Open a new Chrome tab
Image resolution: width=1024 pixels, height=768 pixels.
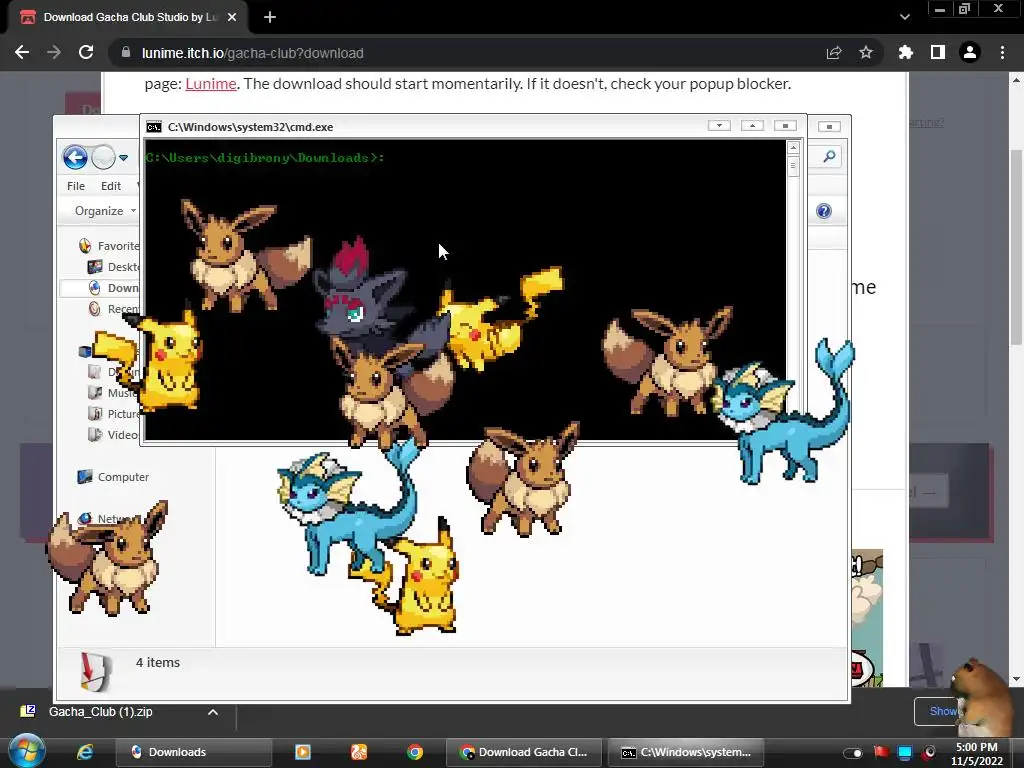click(270, 18)
